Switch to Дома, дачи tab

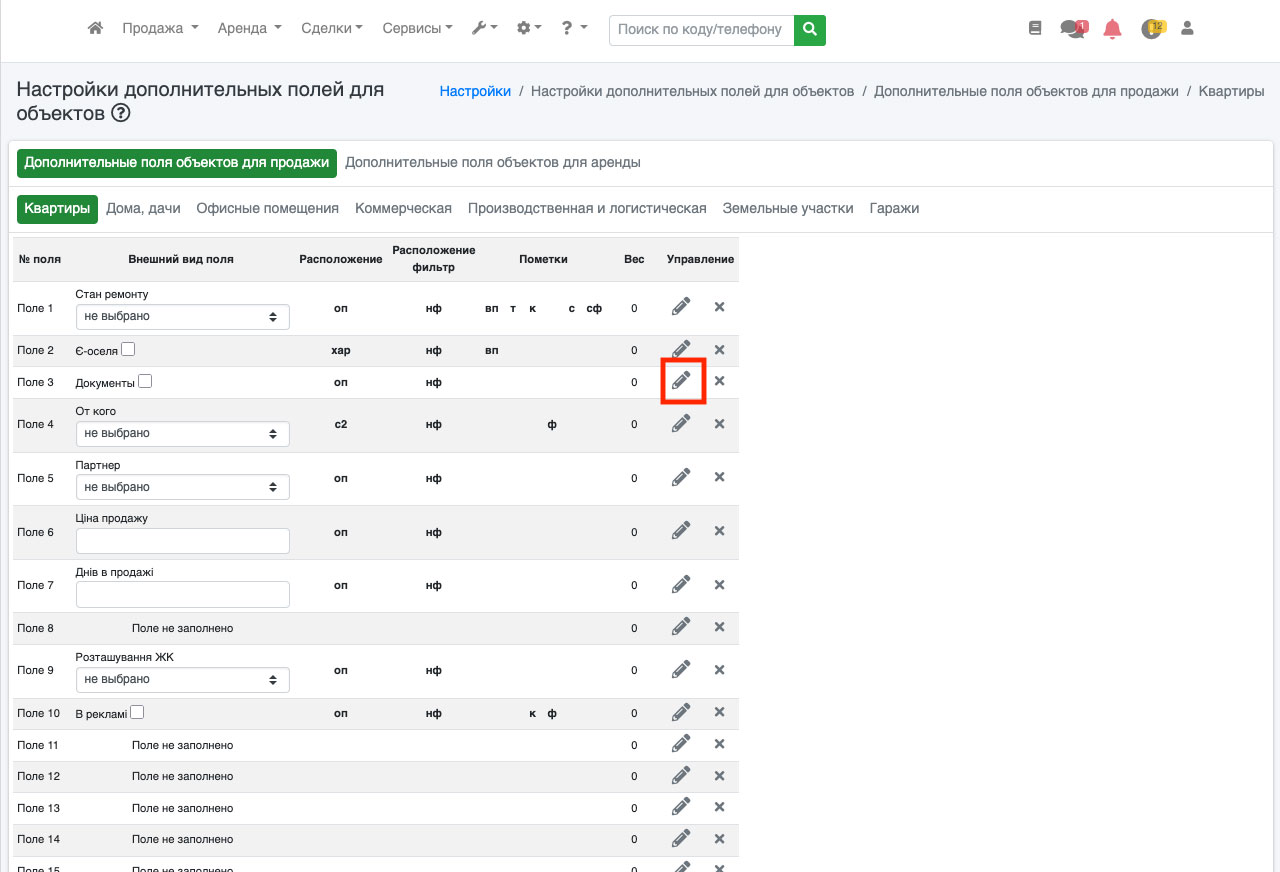coord(143,209)
